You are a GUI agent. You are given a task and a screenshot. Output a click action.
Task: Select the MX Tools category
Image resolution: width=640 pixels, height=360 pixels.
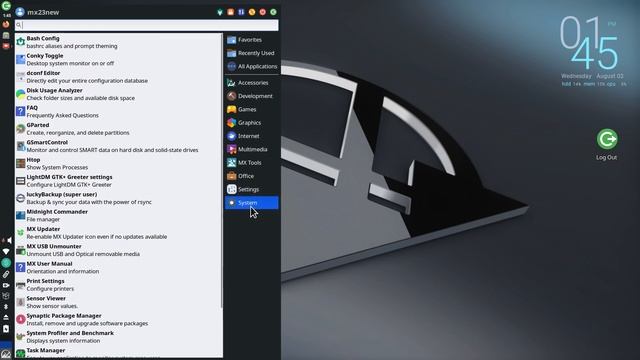[x=251, y=162]
